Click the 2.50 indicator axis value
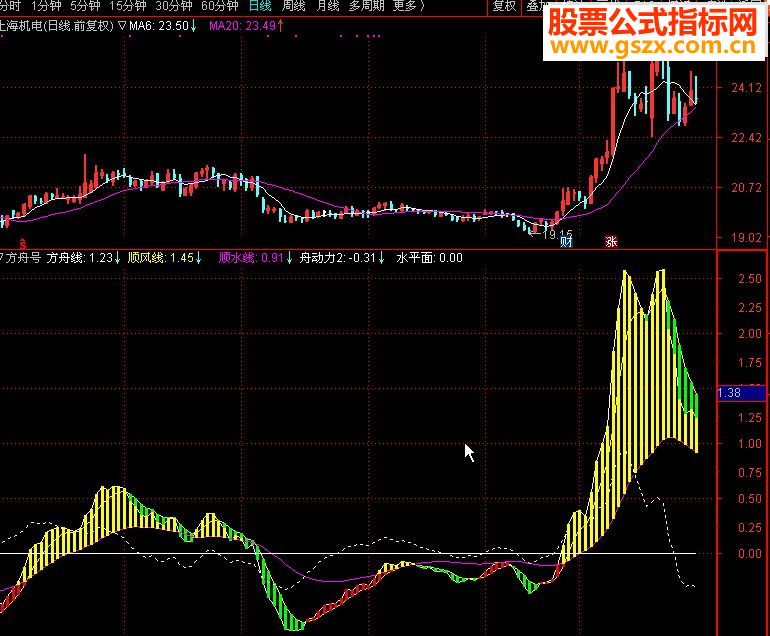This screenshot has height=636, width=770. click(x=750, y=278)
